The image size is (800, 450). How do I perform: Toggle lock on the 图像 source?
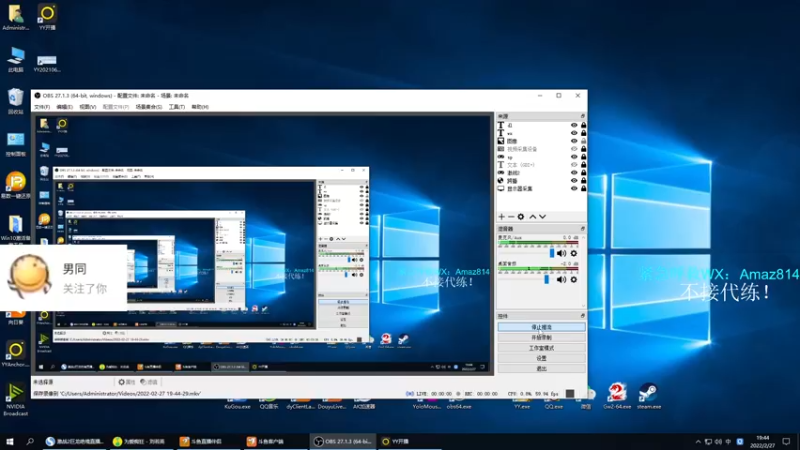(583, 141)
